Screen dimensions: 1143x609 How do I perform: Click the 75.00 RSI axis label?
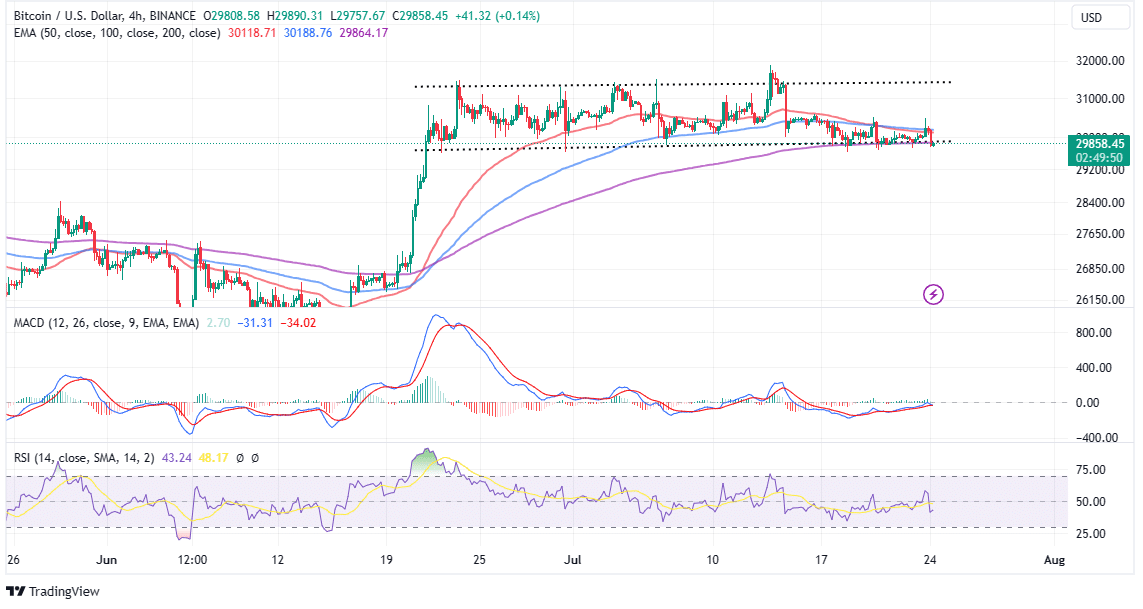(x=1090, y=470)
